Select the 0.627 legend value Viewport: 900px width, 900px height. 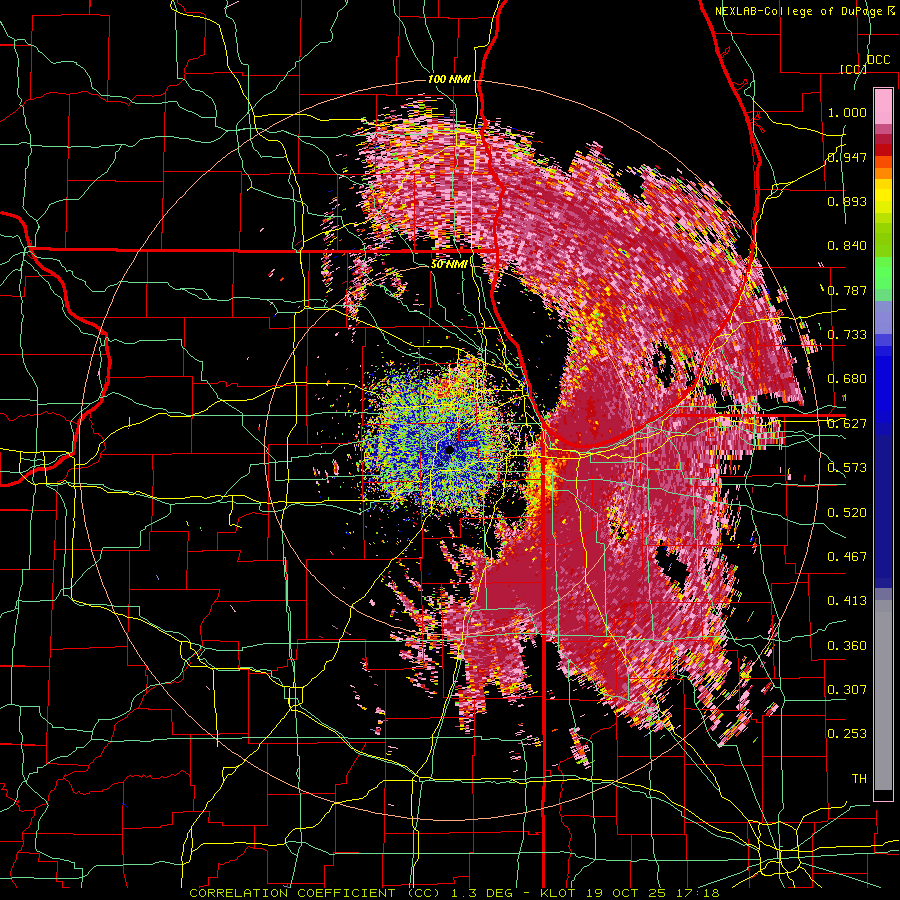847,424
